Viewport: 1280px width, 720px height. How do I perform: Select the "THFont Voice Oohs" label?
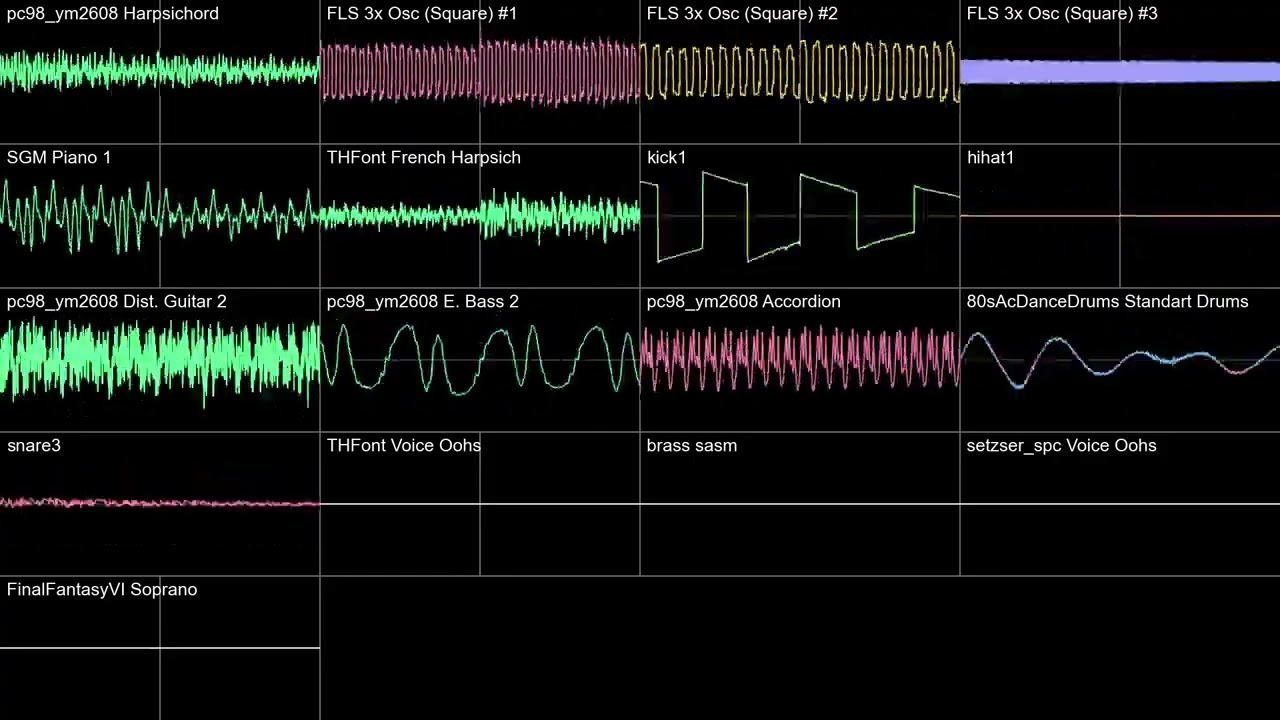[404, 446]
